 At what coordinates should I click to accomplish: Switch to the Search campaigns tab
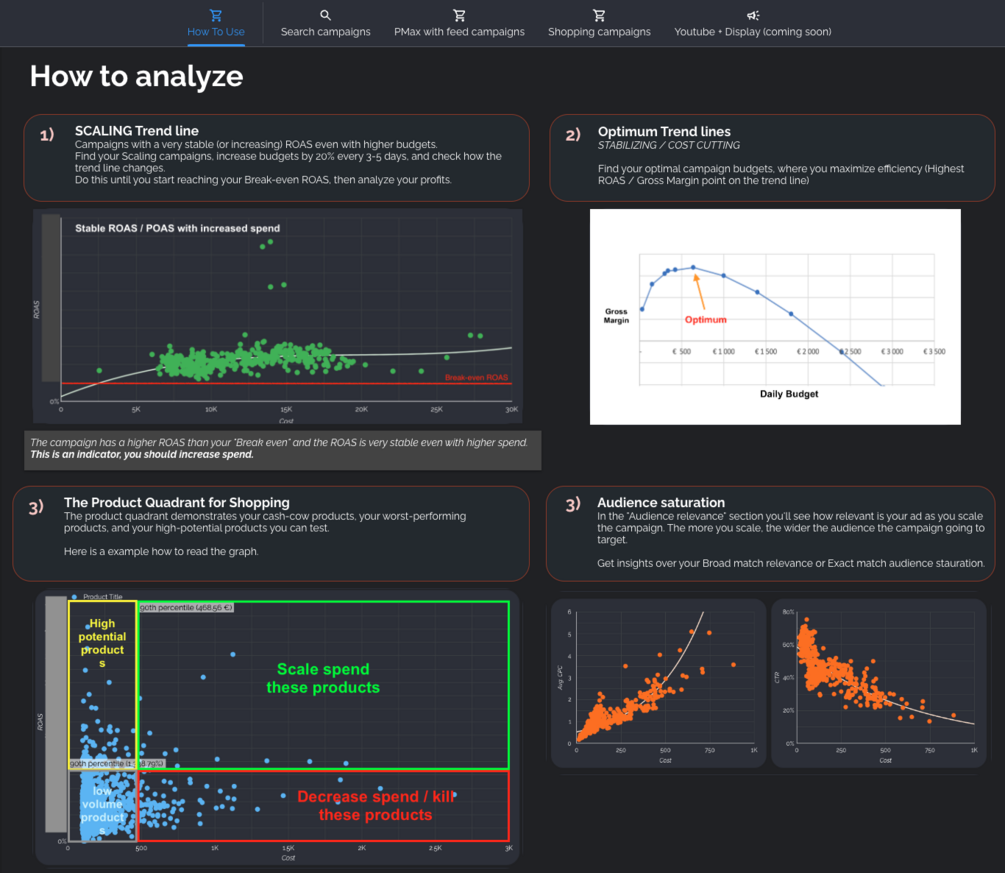326,24
